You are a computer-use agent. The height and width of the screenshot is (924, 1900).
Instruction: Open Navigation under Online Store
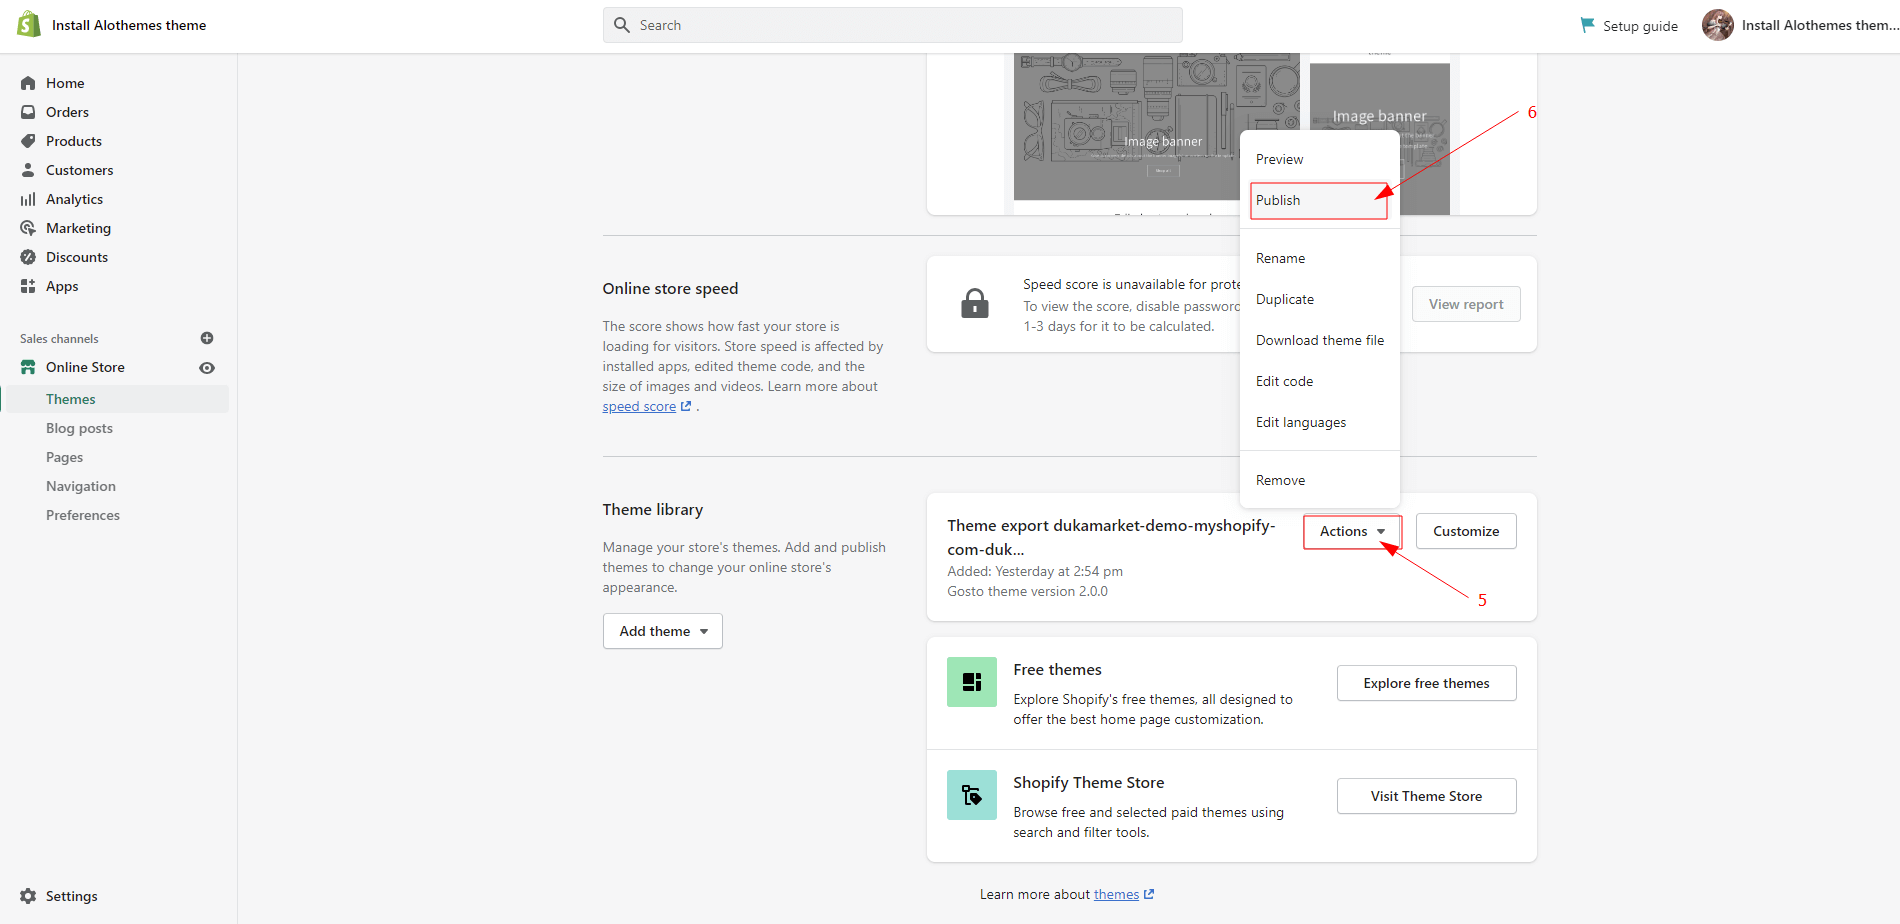click(81, 486)
